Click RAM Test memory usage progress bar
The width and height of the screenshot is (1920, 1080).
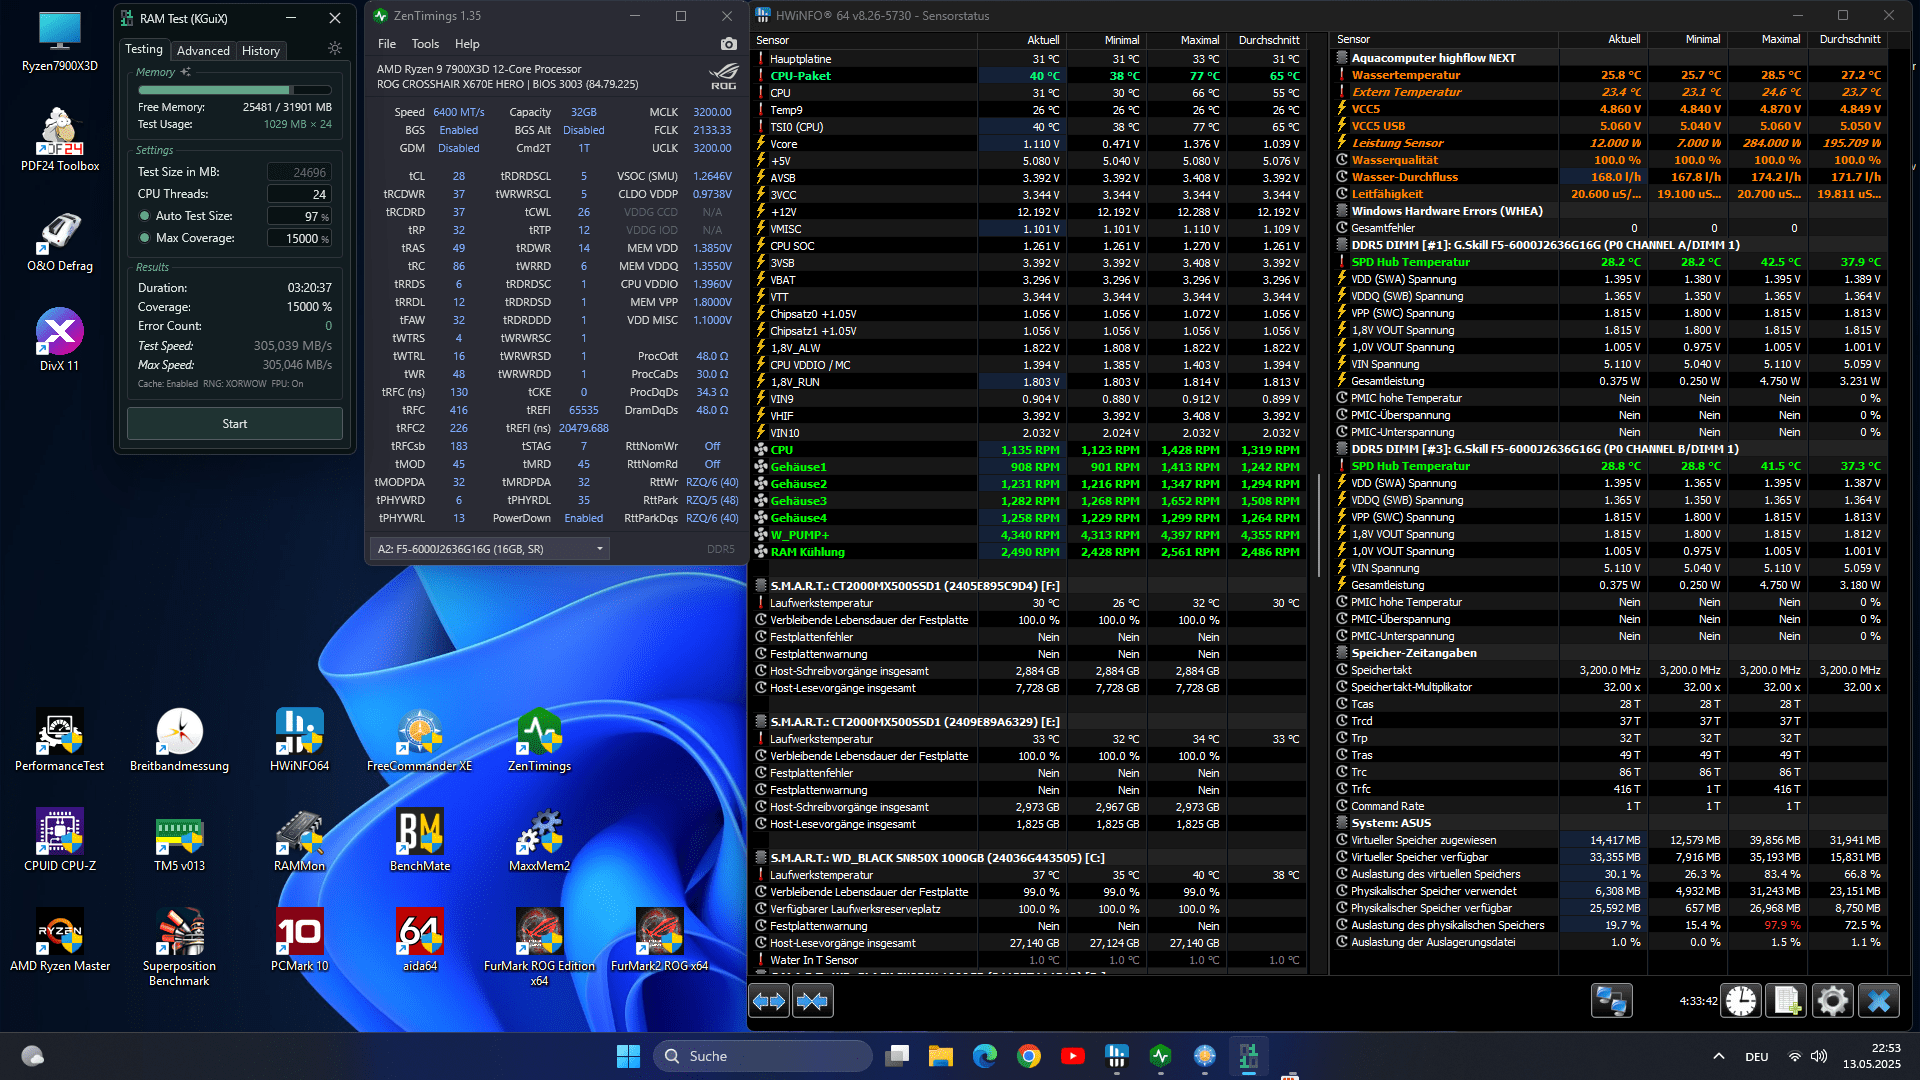(x=235, y=90)
